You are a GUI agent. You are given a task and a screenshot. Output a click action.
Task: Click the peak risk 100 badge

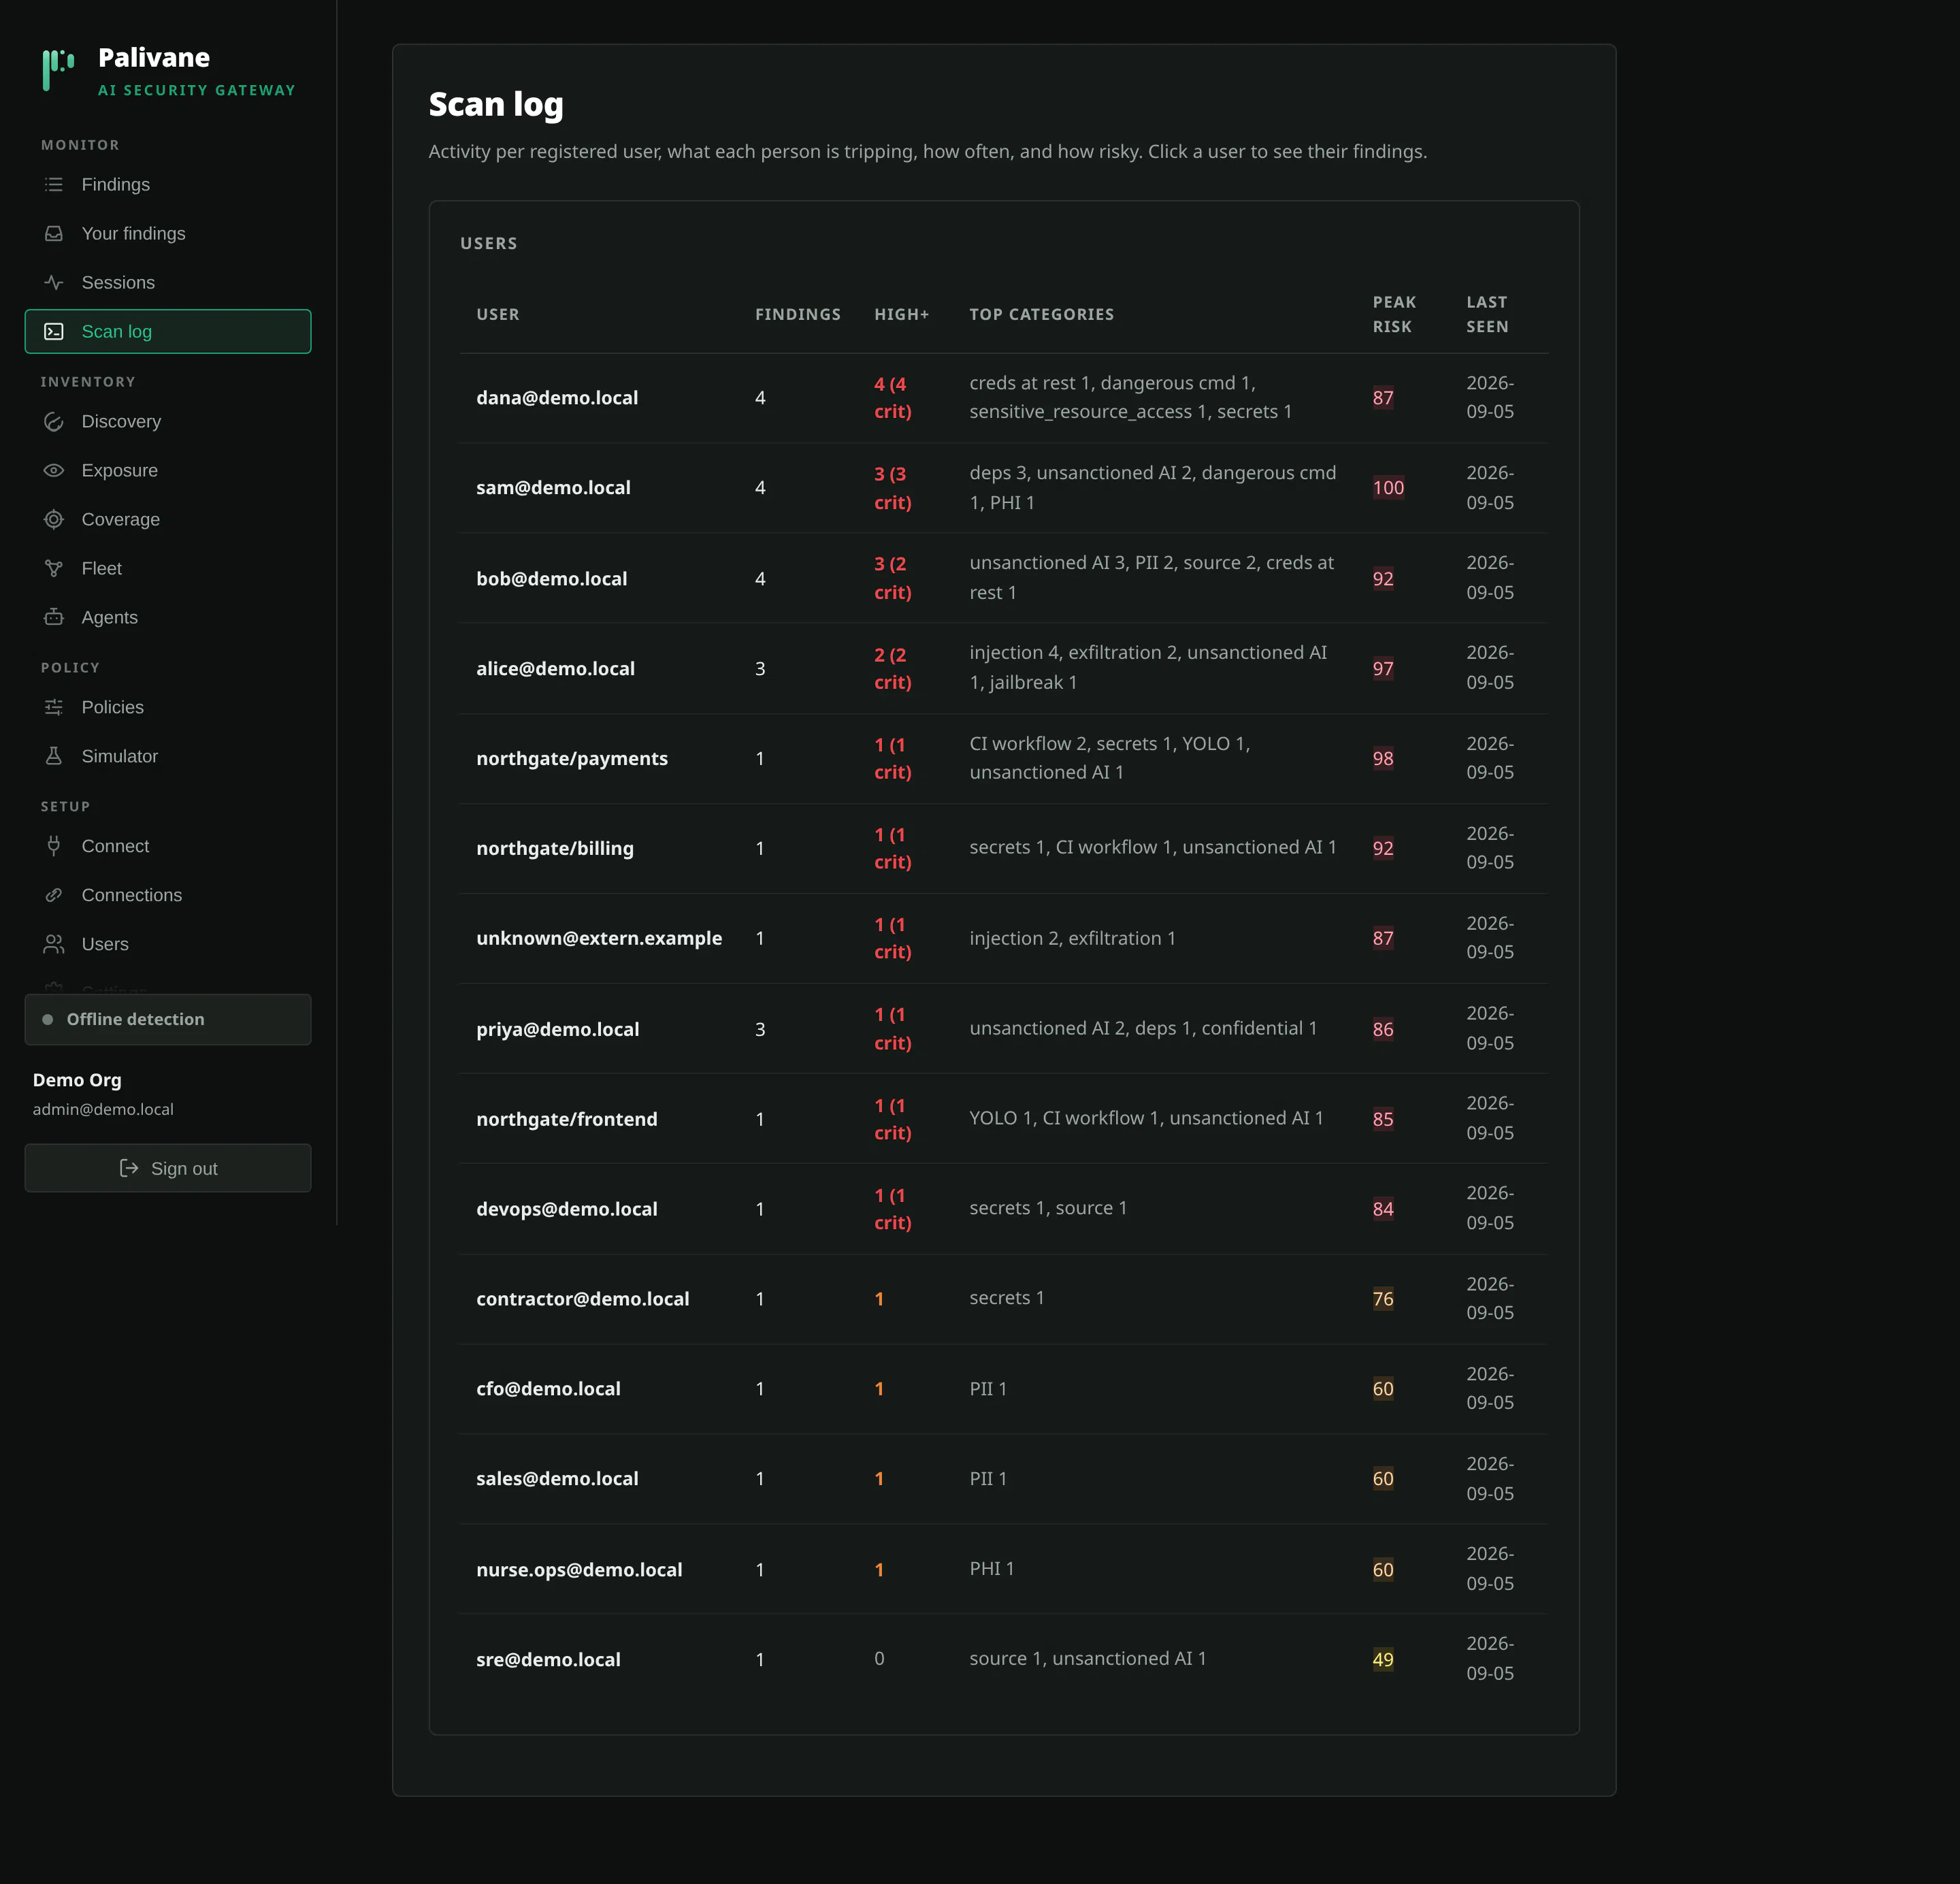[1388, 488]
